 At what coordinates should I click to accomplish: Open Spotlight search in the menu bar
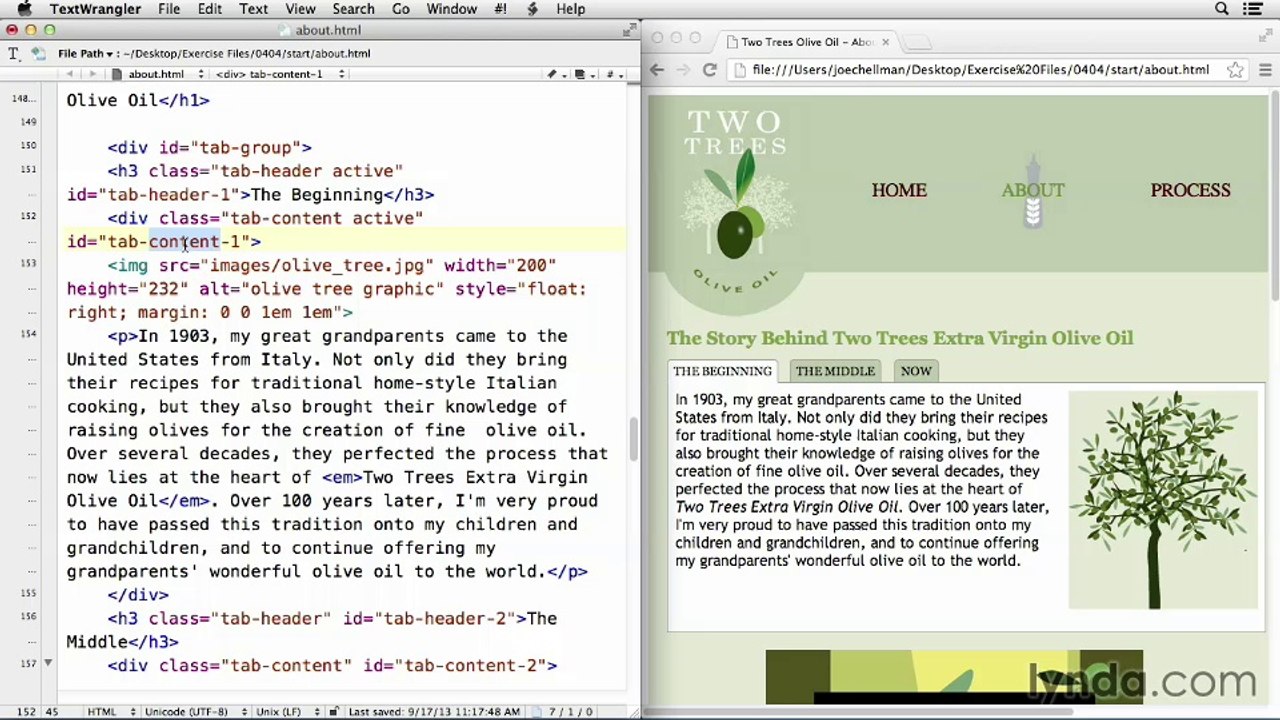click(1222, 9)
